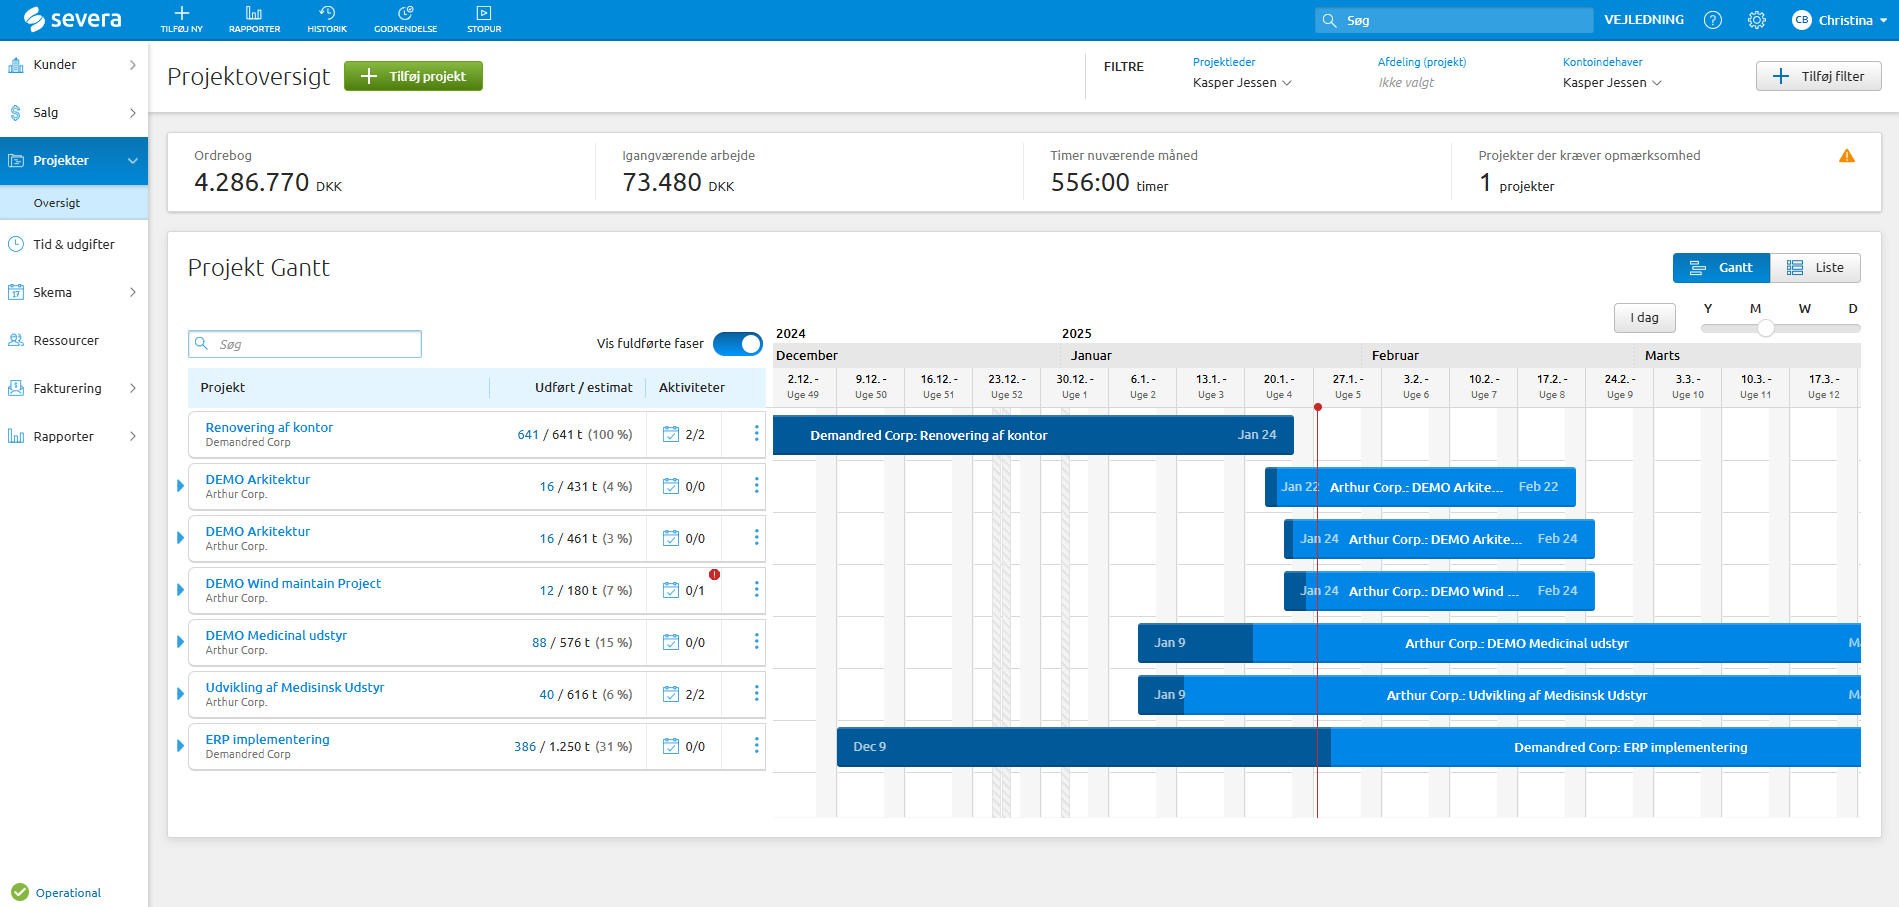Open three-dot menu for Renovering af kontor
The image size is (1899, 907).
click(756, 434)
